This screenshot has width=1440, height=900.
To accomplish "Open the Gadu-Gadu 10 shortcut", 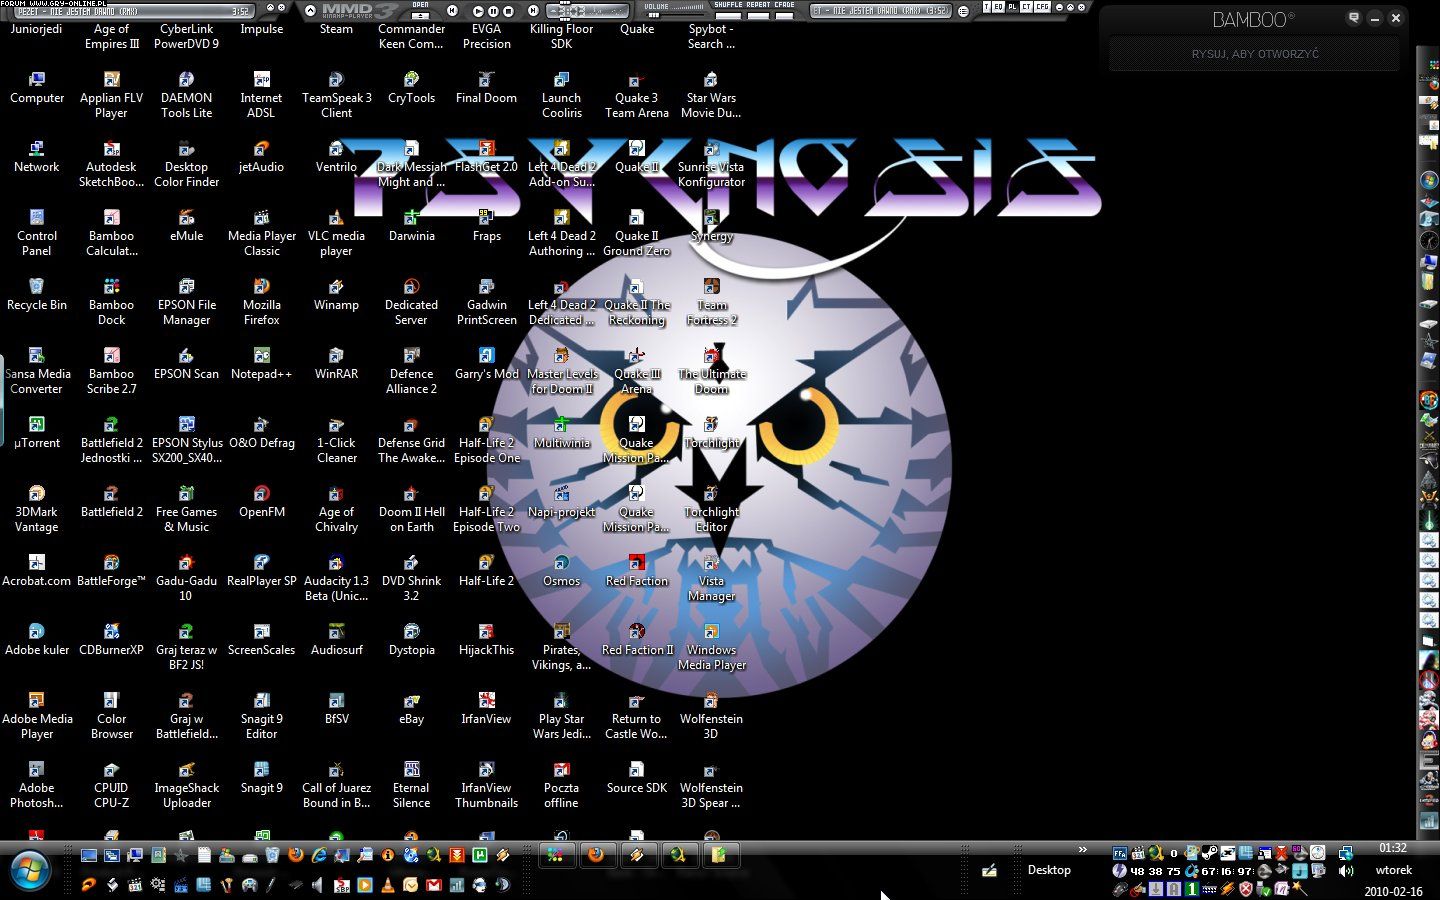I will point(186,578).
